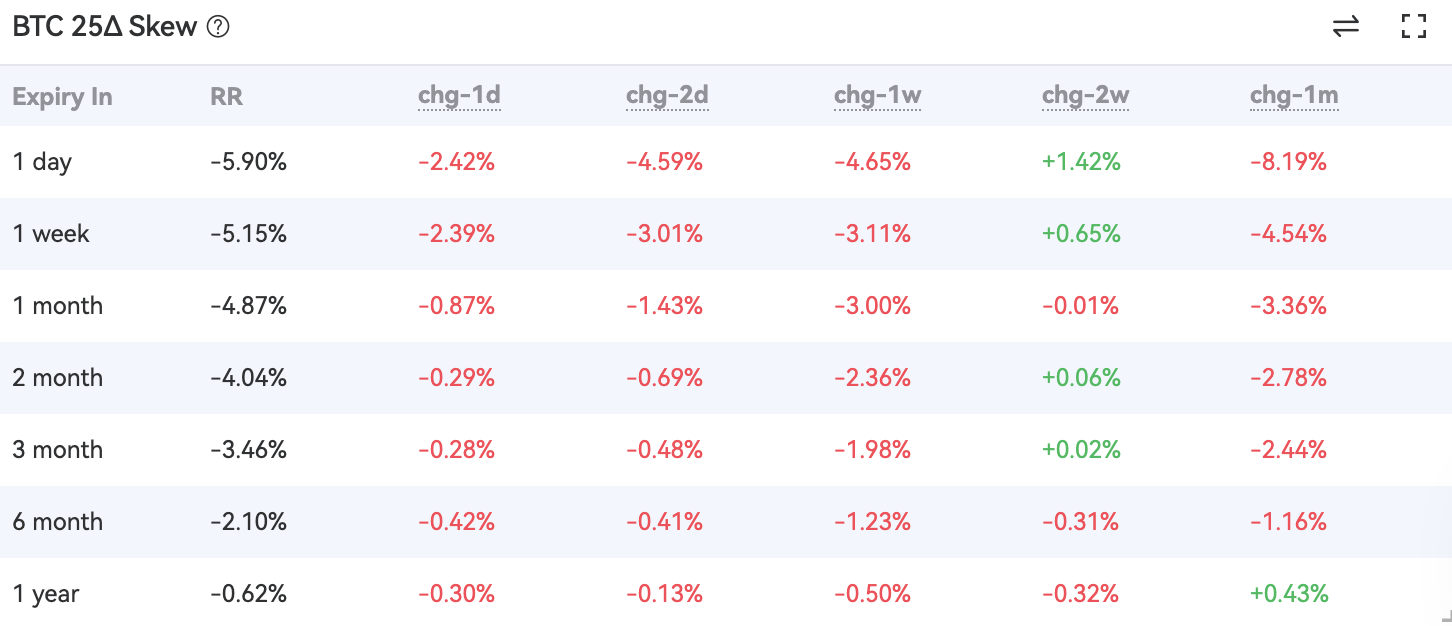Select the 1 day expiry row
Viewport: 1452px width, 626px height.
point(42,162)
